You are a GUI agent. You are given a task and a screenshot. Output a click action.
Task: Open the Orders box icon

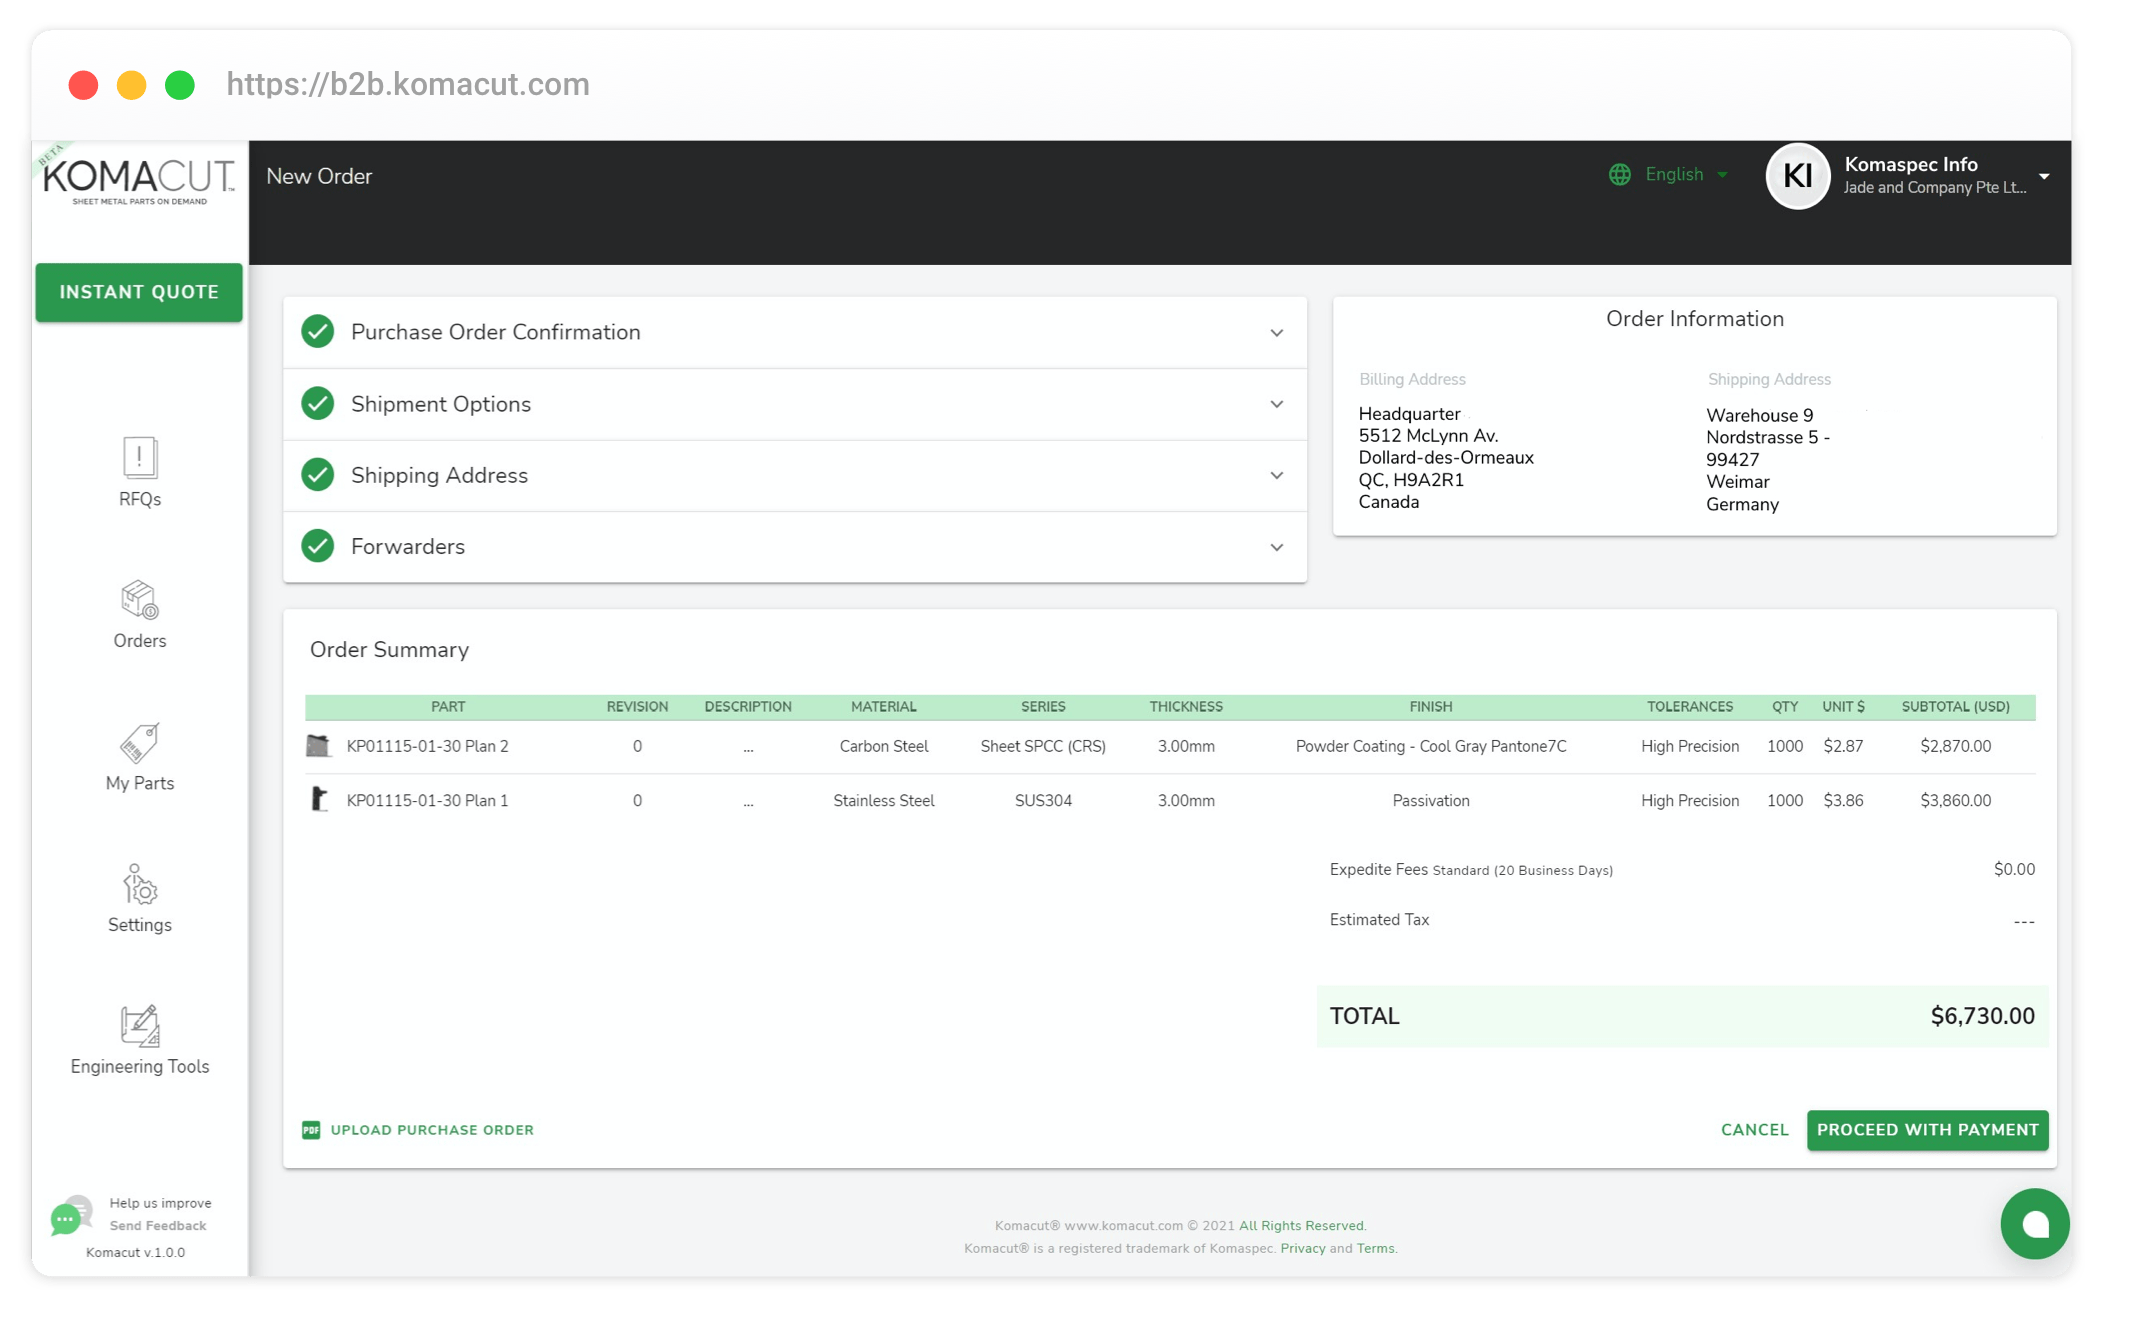coord(139,600)
